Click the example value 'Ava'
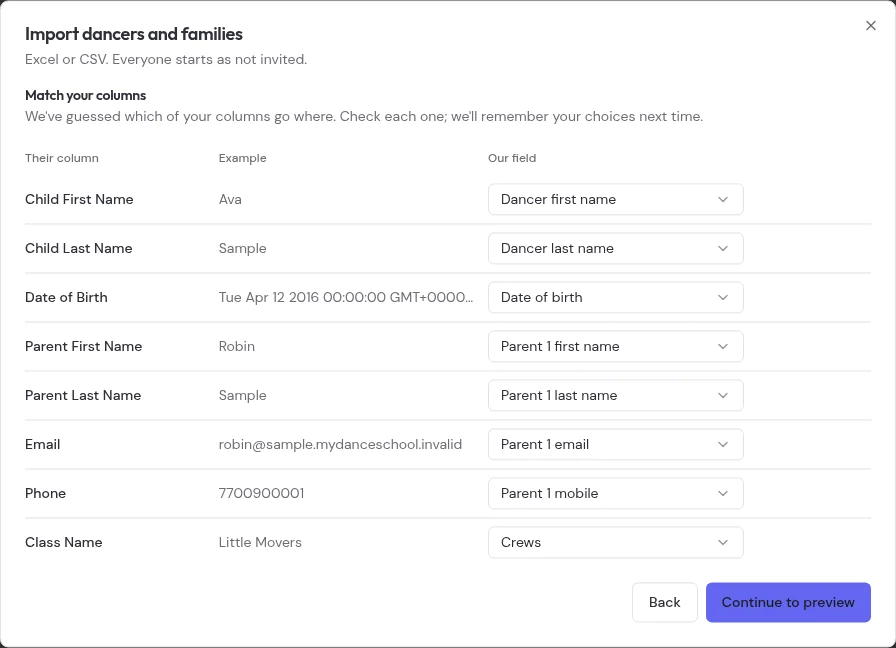The width and height of the screenshot is (896, 648). coord(230,199)
